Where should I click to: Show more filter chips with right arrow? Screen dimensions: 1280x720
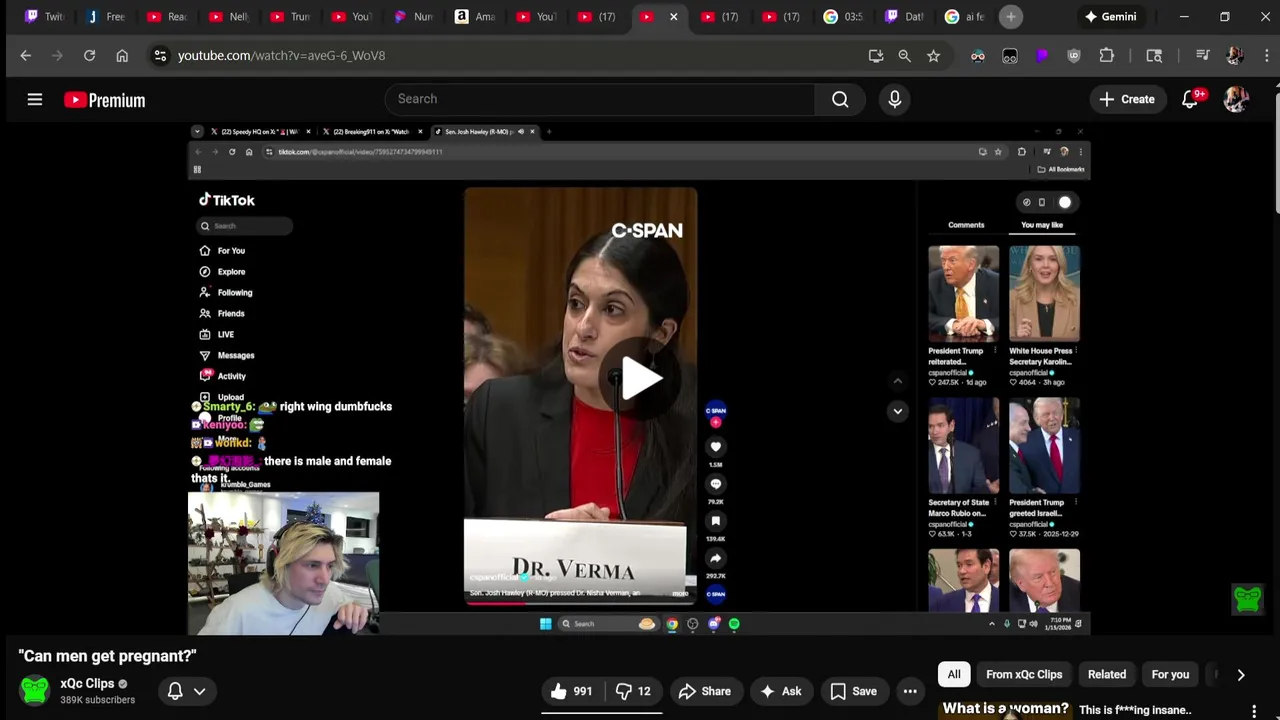(1240, 675)
